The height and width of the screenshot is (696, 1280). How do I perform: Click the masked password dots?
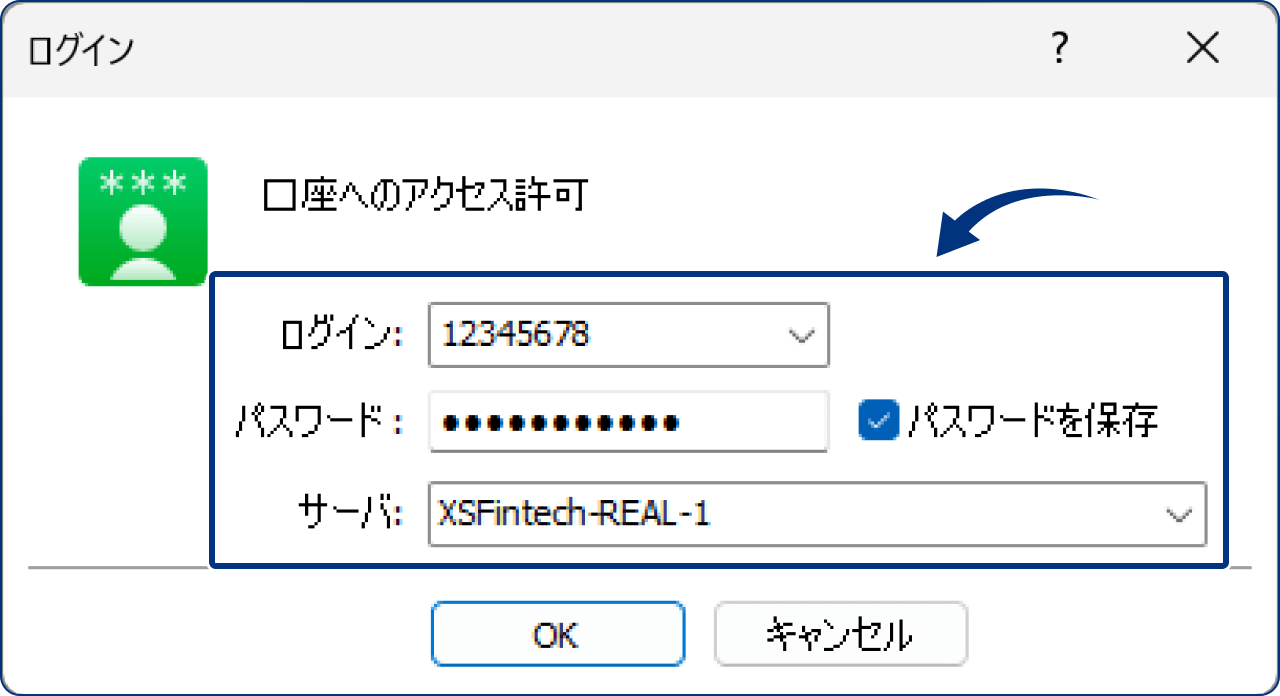click(560, 421)
